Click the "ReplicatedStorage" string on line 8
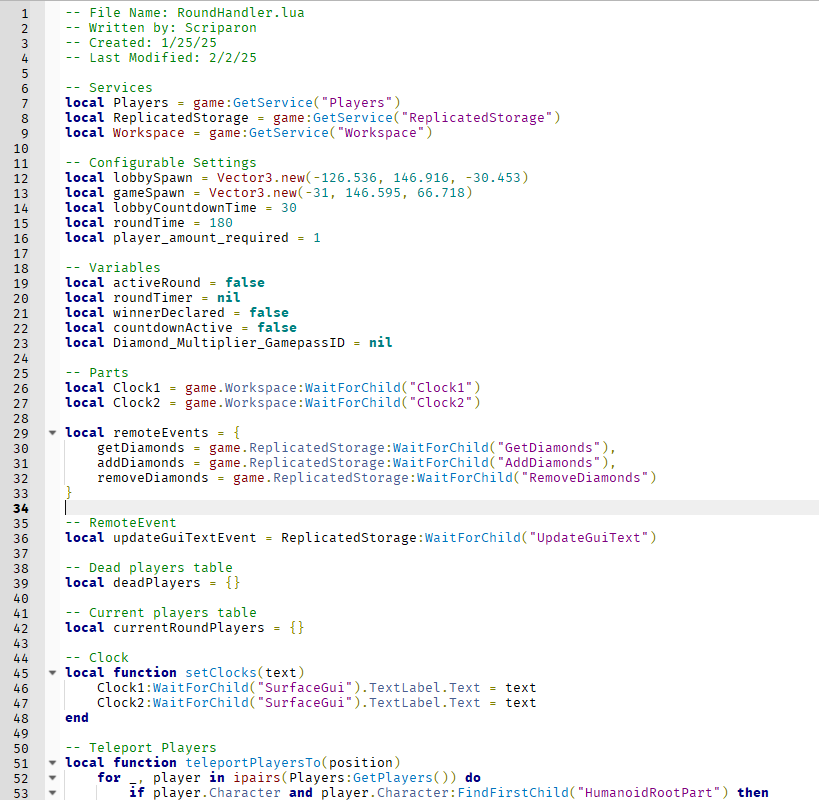Image resolution: width=819 pixels, height=800 pixels. (x=476, y=117)
